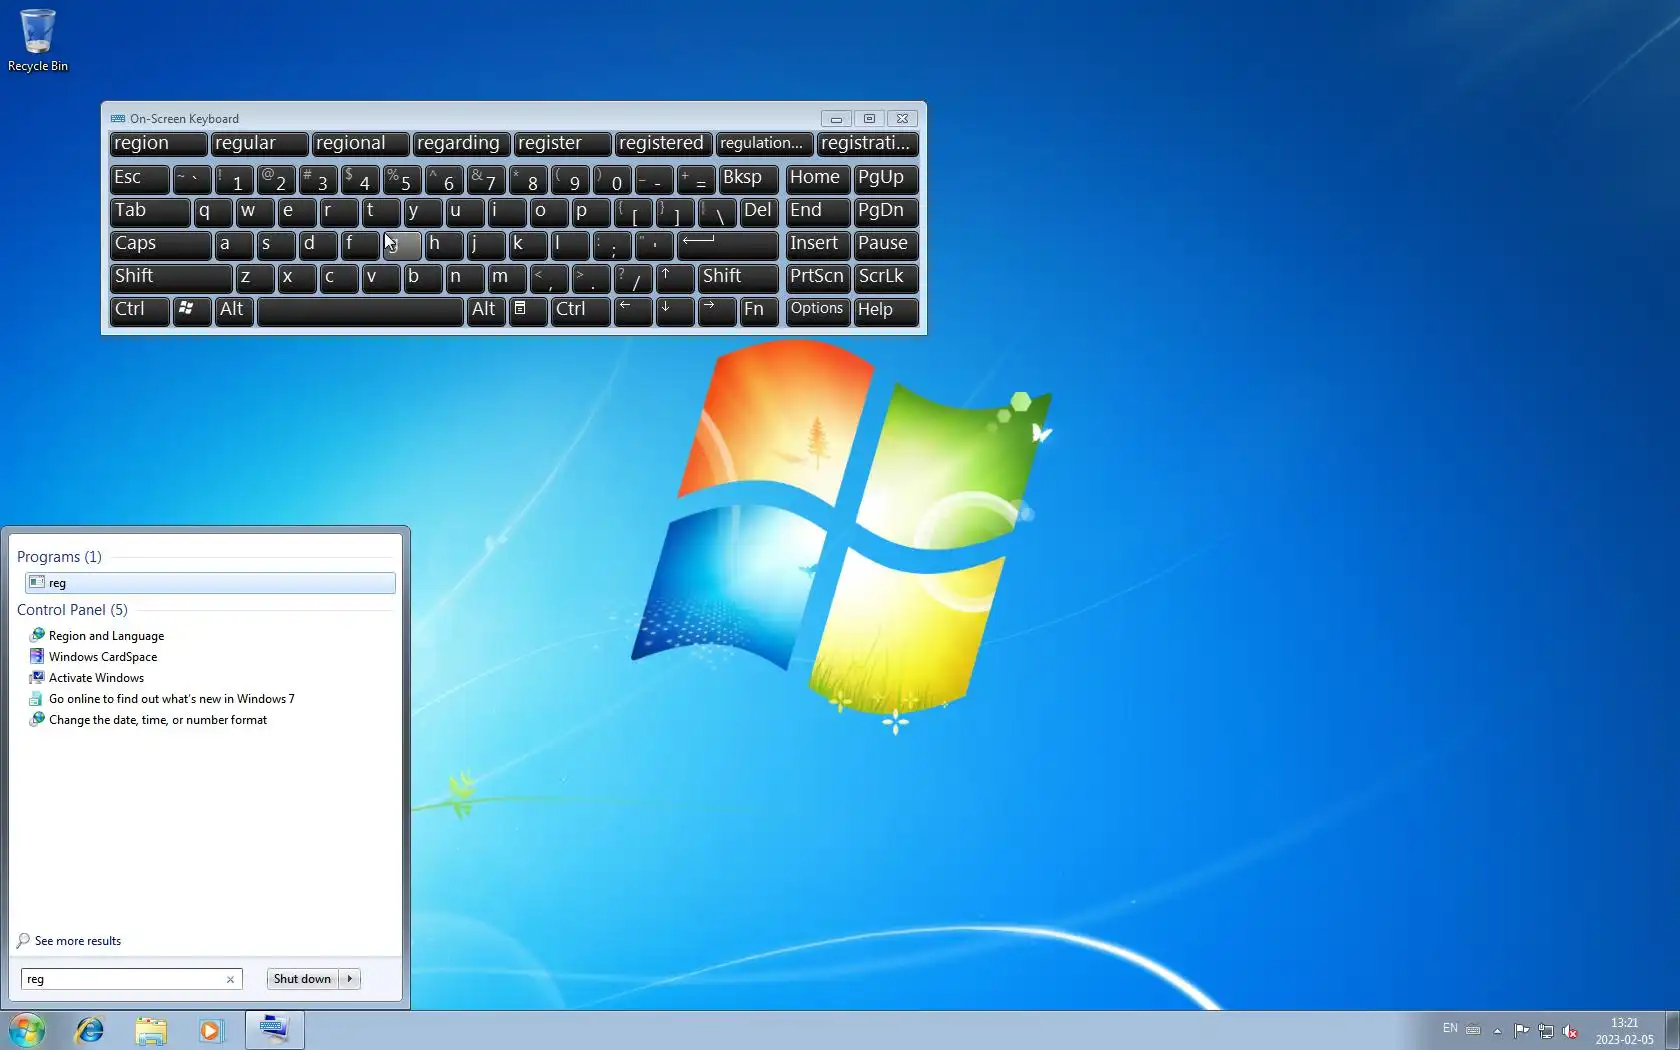Click the PrtScn key
This screenshot has height=1050, width=1680.
pos(818,278)
